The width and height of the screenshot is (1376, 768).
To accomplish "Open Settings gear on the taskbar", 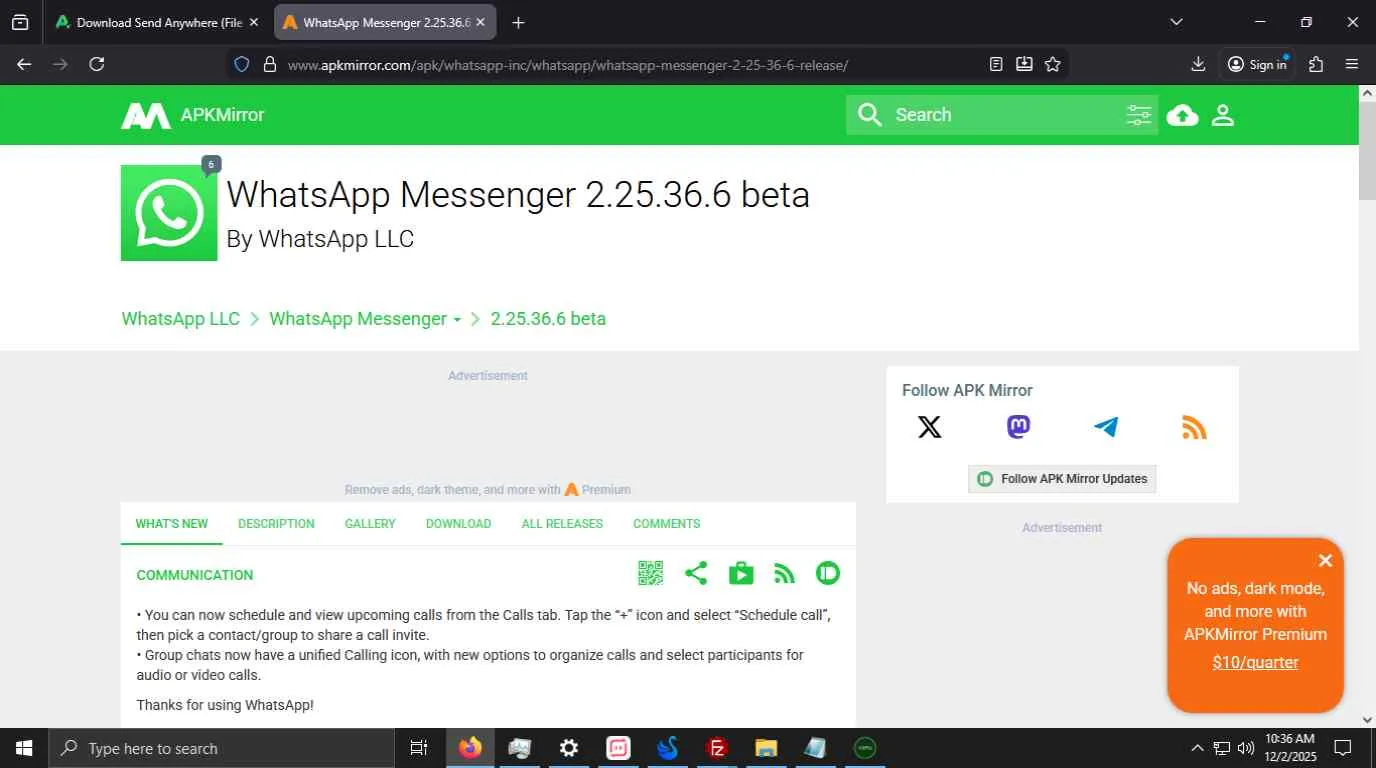I will 569,748.
